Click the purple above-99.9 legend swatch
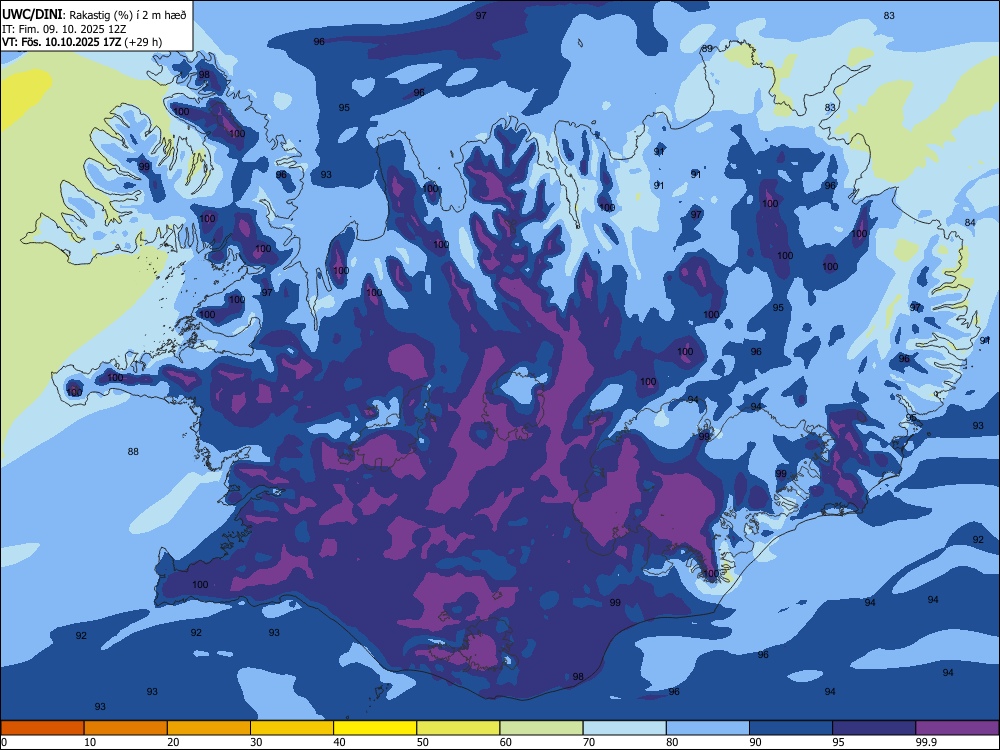This screenshot has width=1000, height=750. tap(957, 728)
